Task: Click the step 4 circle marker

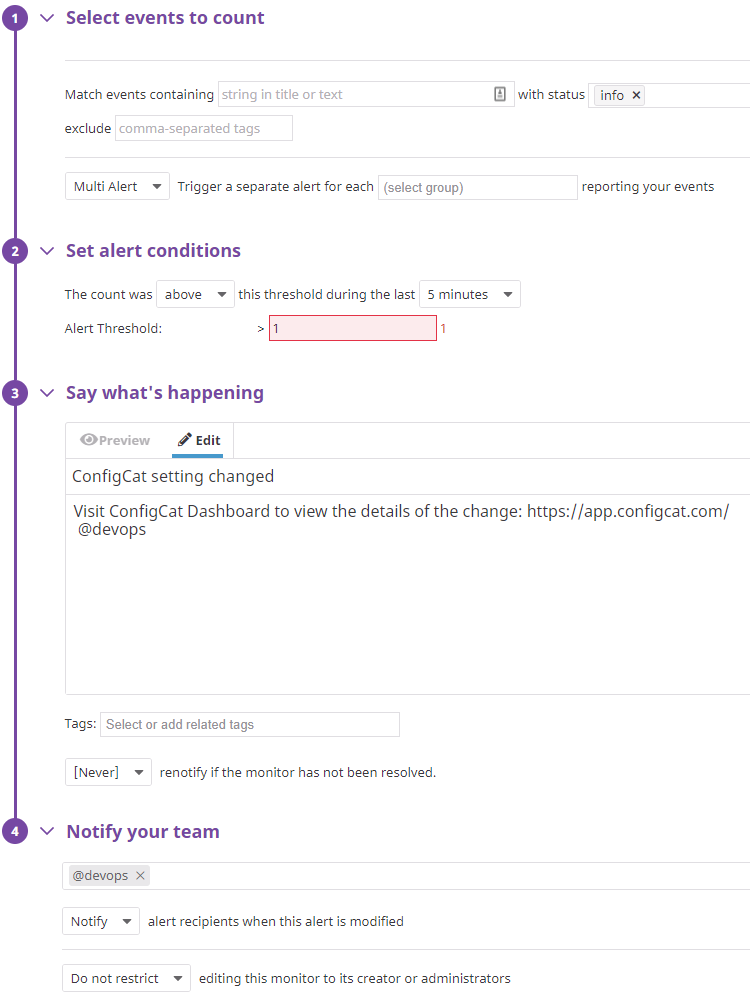Action: pyautogui.click(x=14, y=832)
